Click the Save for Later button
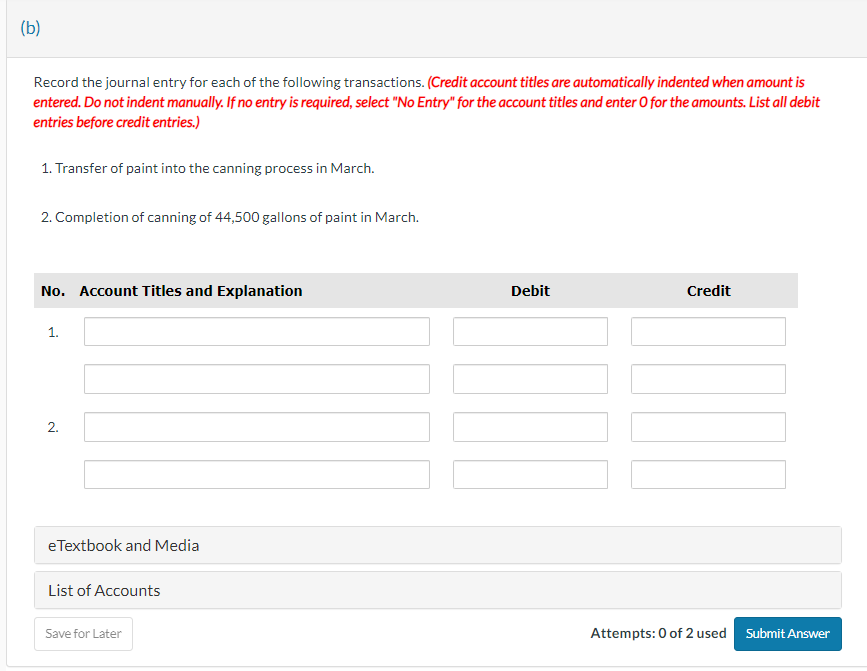867x671 pixels. pyautogui.click(x=83, y=634)
